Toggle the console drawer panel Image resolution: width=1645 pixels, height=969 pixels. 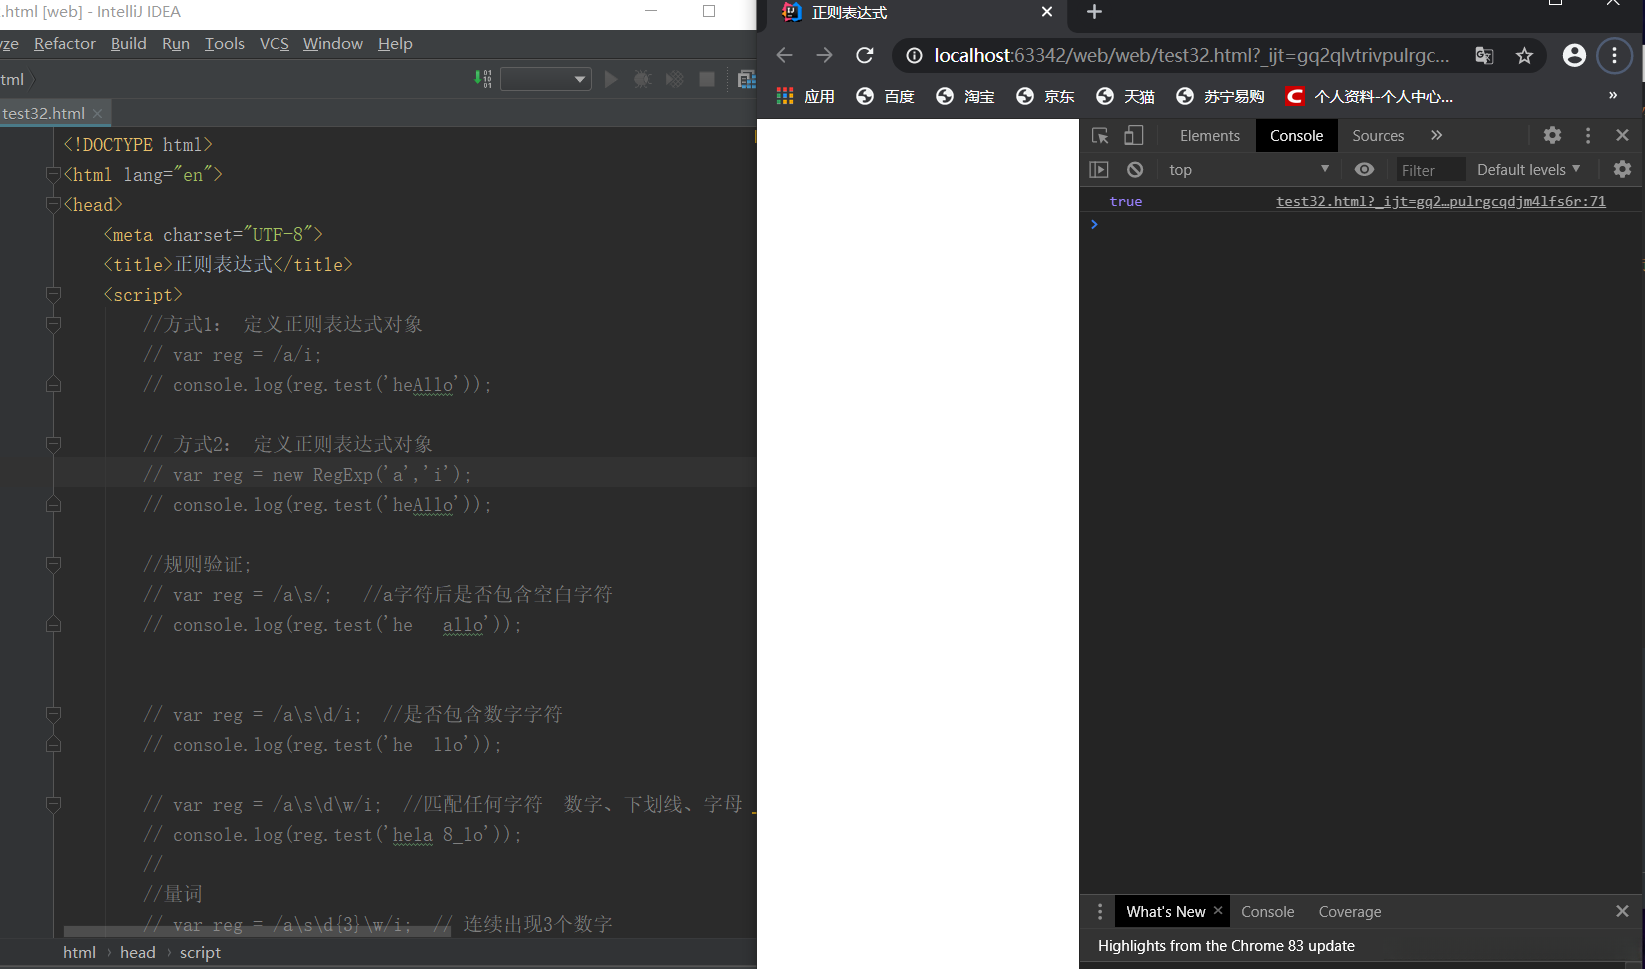[x=1099, y=169]
